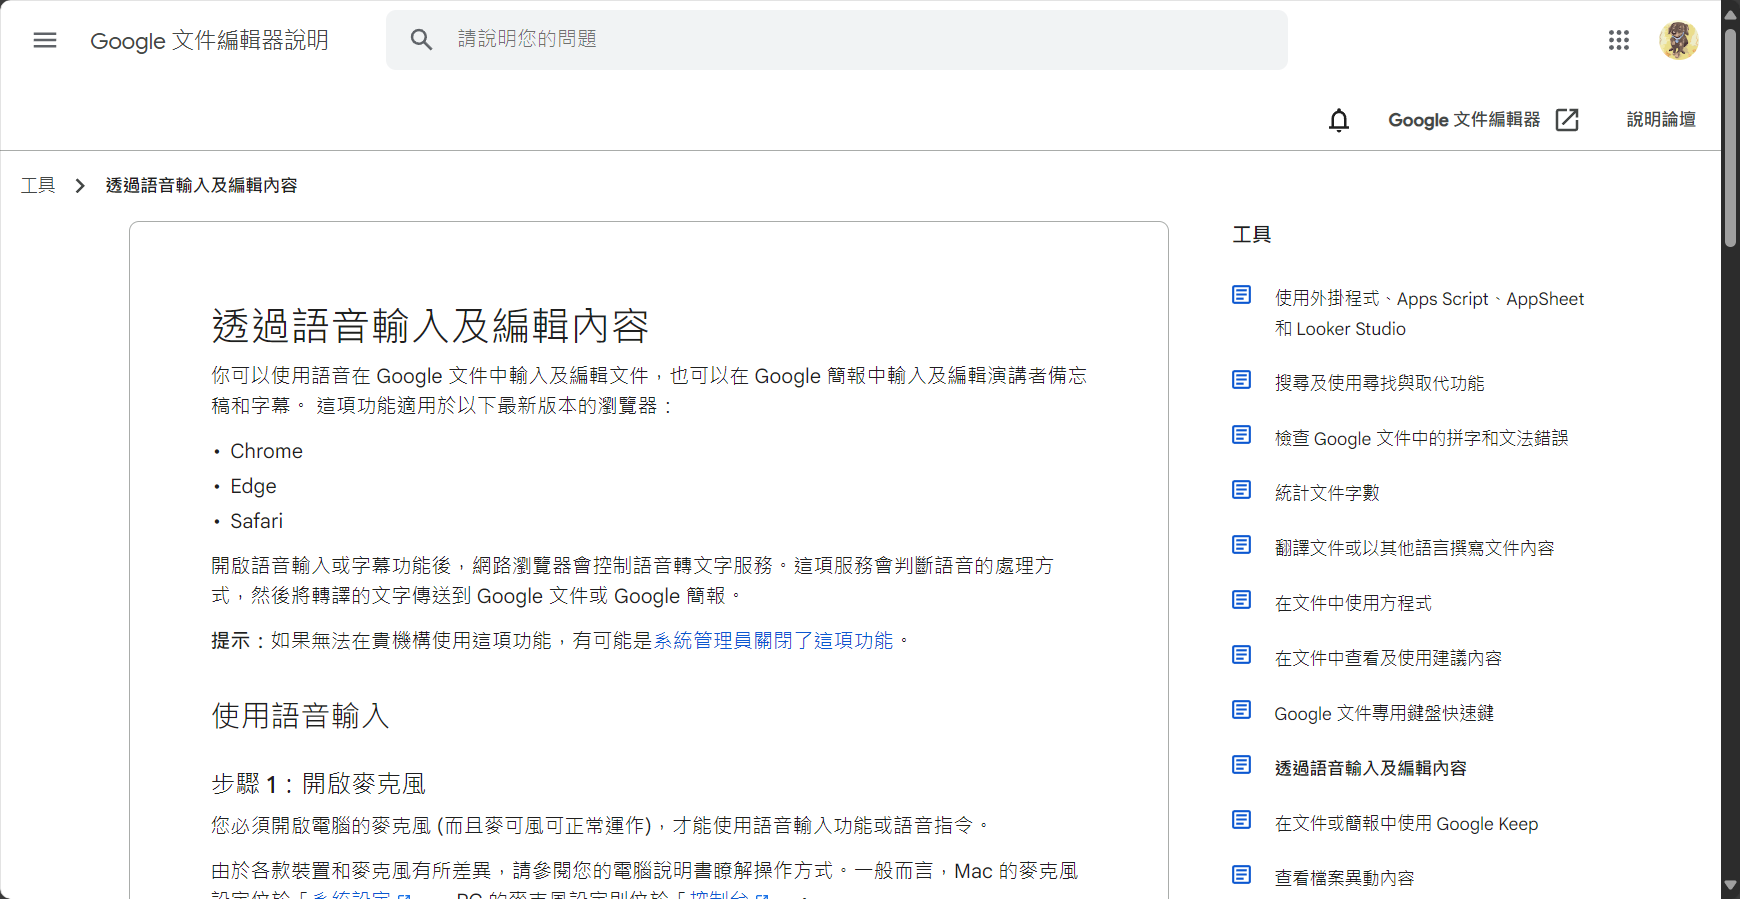This screenshot has width=1740, height=899.
Task: Open the 工具 breadcrumb link
Action: pos(38,186)
